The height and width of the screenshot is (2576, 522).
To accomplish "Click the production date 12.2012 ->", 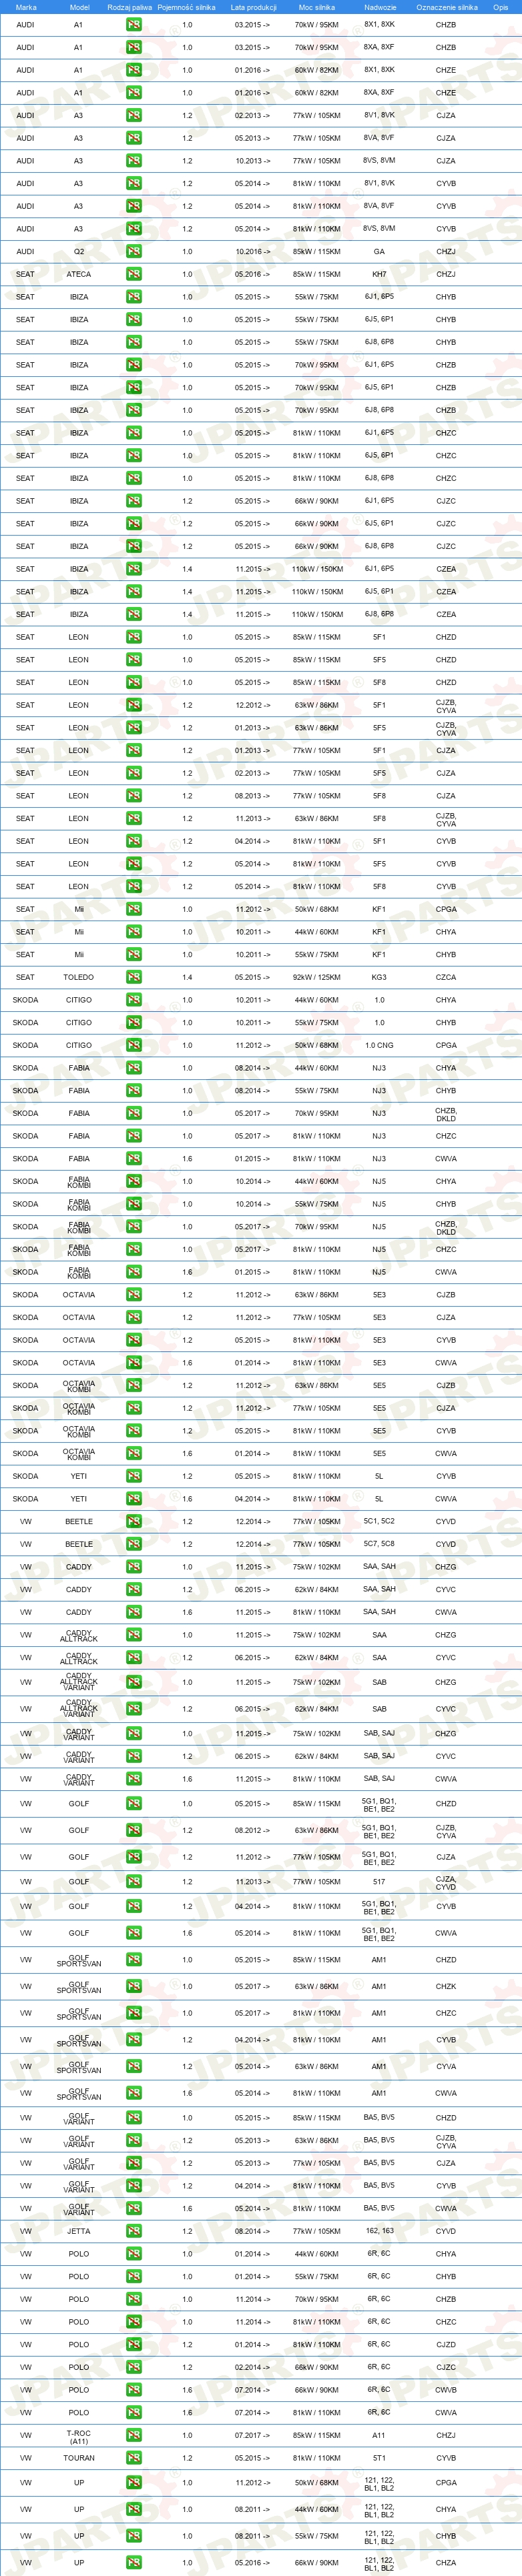I will (x=252, y=705).
